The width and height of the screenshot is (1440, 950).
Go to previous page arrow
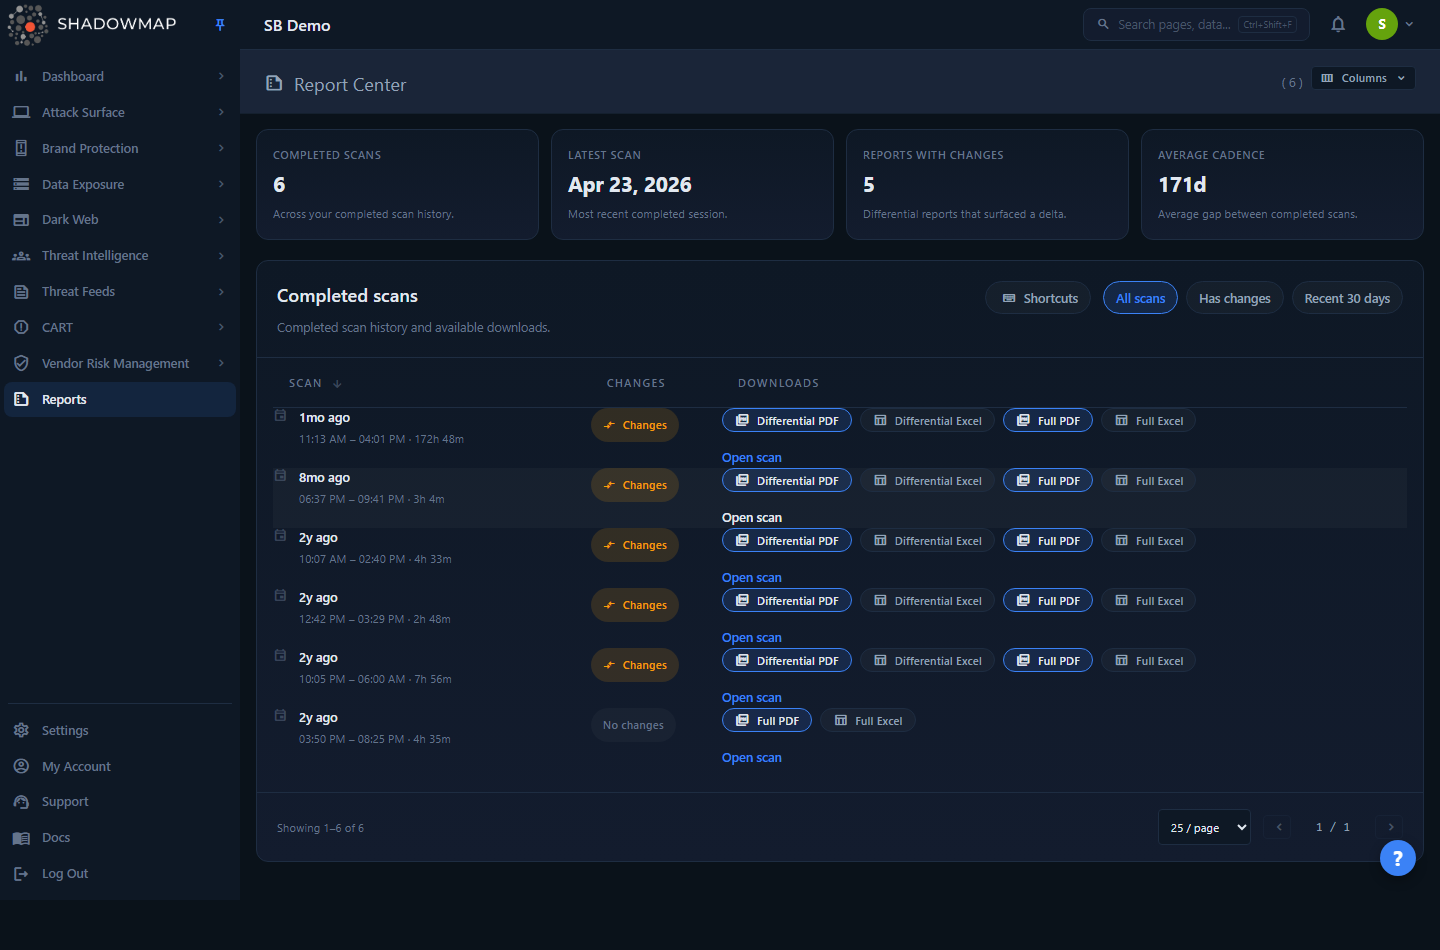point(1278,827)
